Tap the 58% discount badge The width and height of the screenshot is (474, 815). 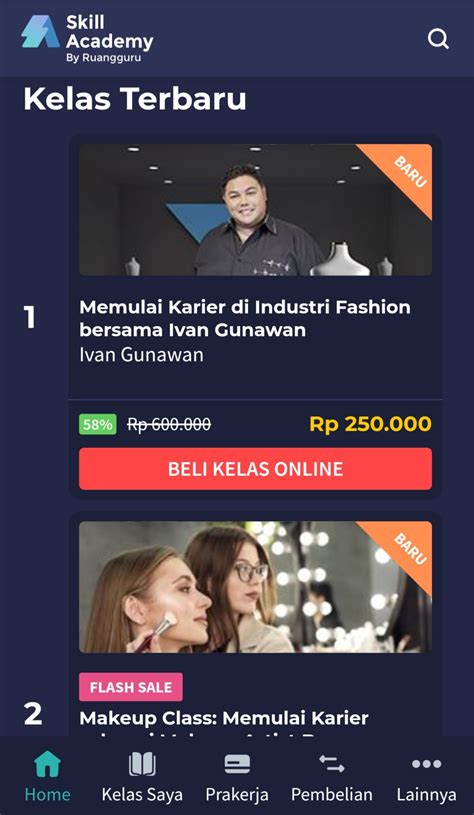[98, 425]
